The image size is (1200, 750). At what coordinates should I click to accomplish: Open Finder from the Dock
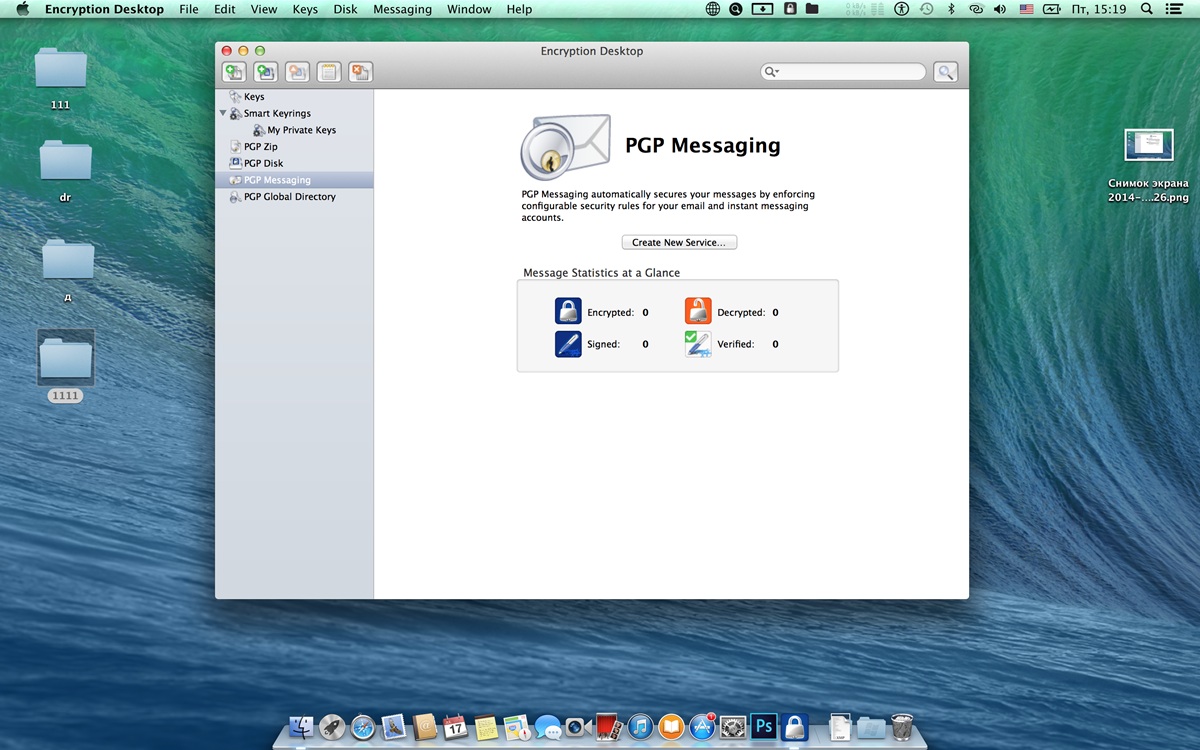pos(301,727)
